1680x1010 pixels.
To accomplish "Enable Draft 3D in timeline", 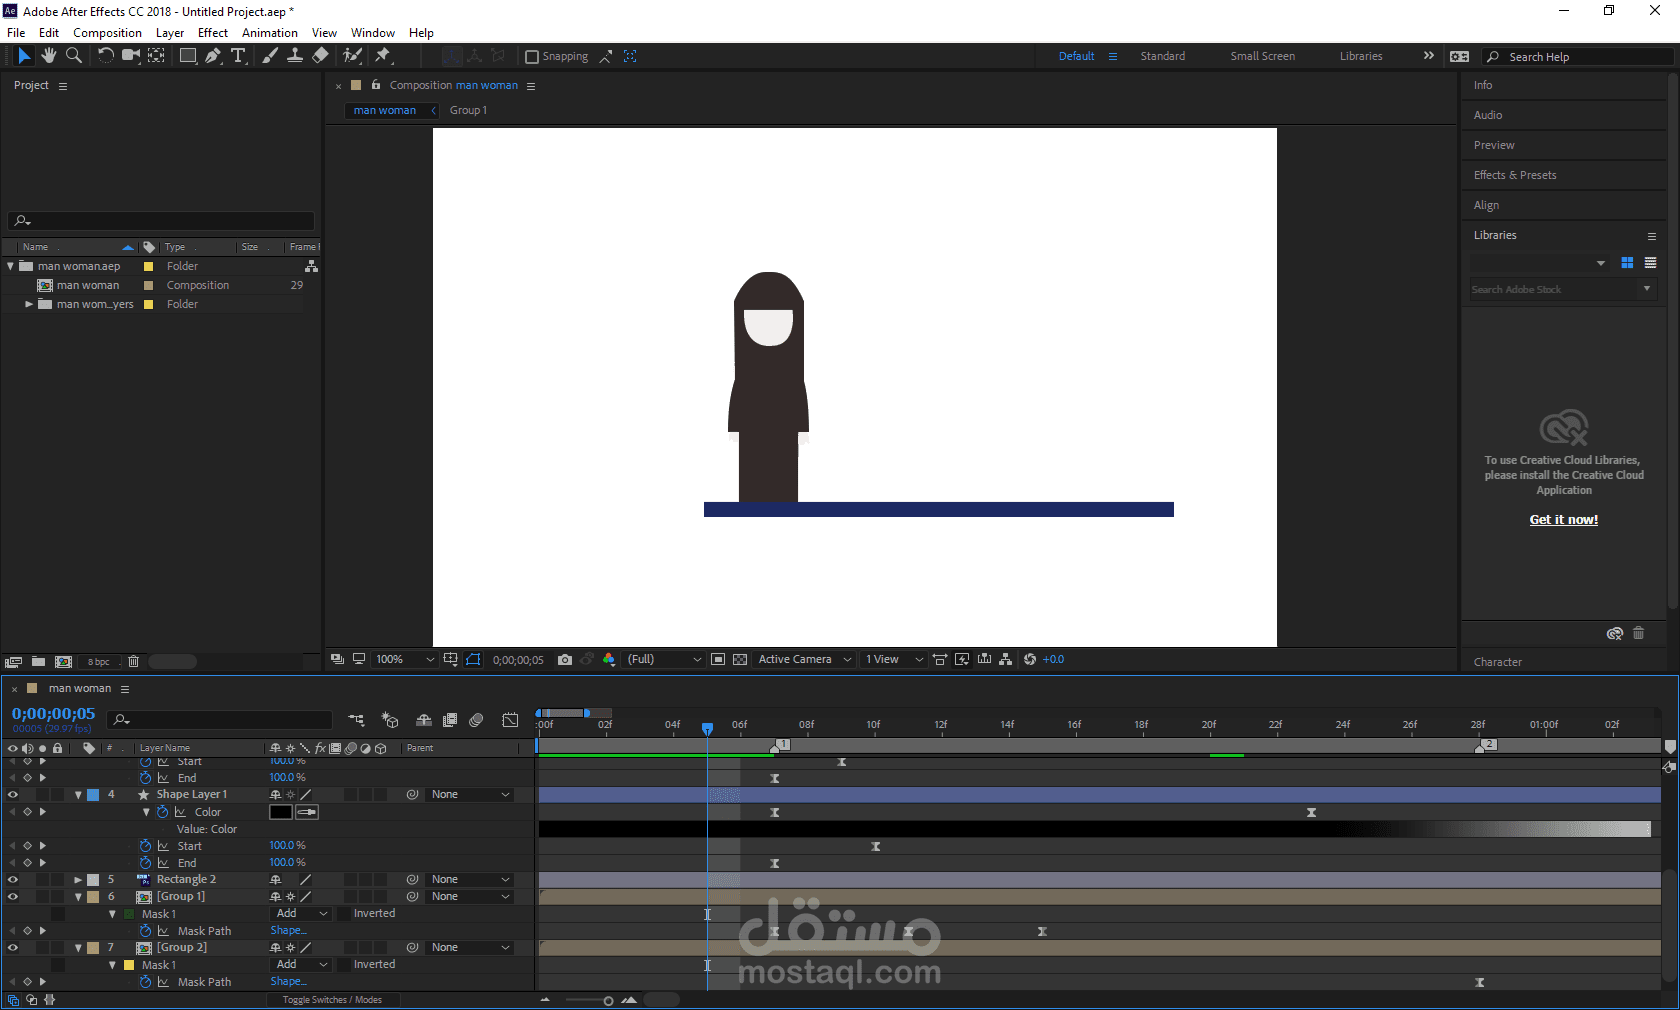I will (x=390, y=720).
